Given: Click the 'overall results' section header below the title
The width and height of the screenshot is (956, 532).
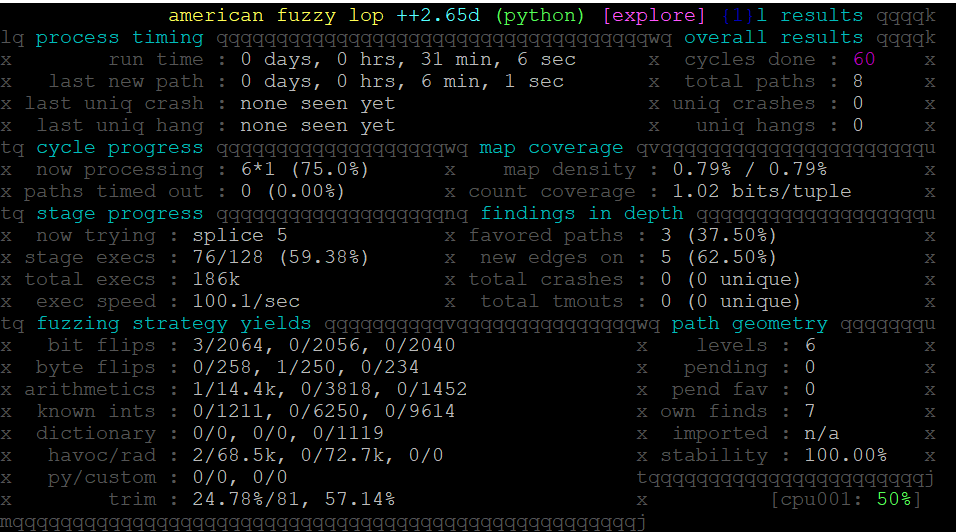Looking at the screenshot, I should pos(773,38).
